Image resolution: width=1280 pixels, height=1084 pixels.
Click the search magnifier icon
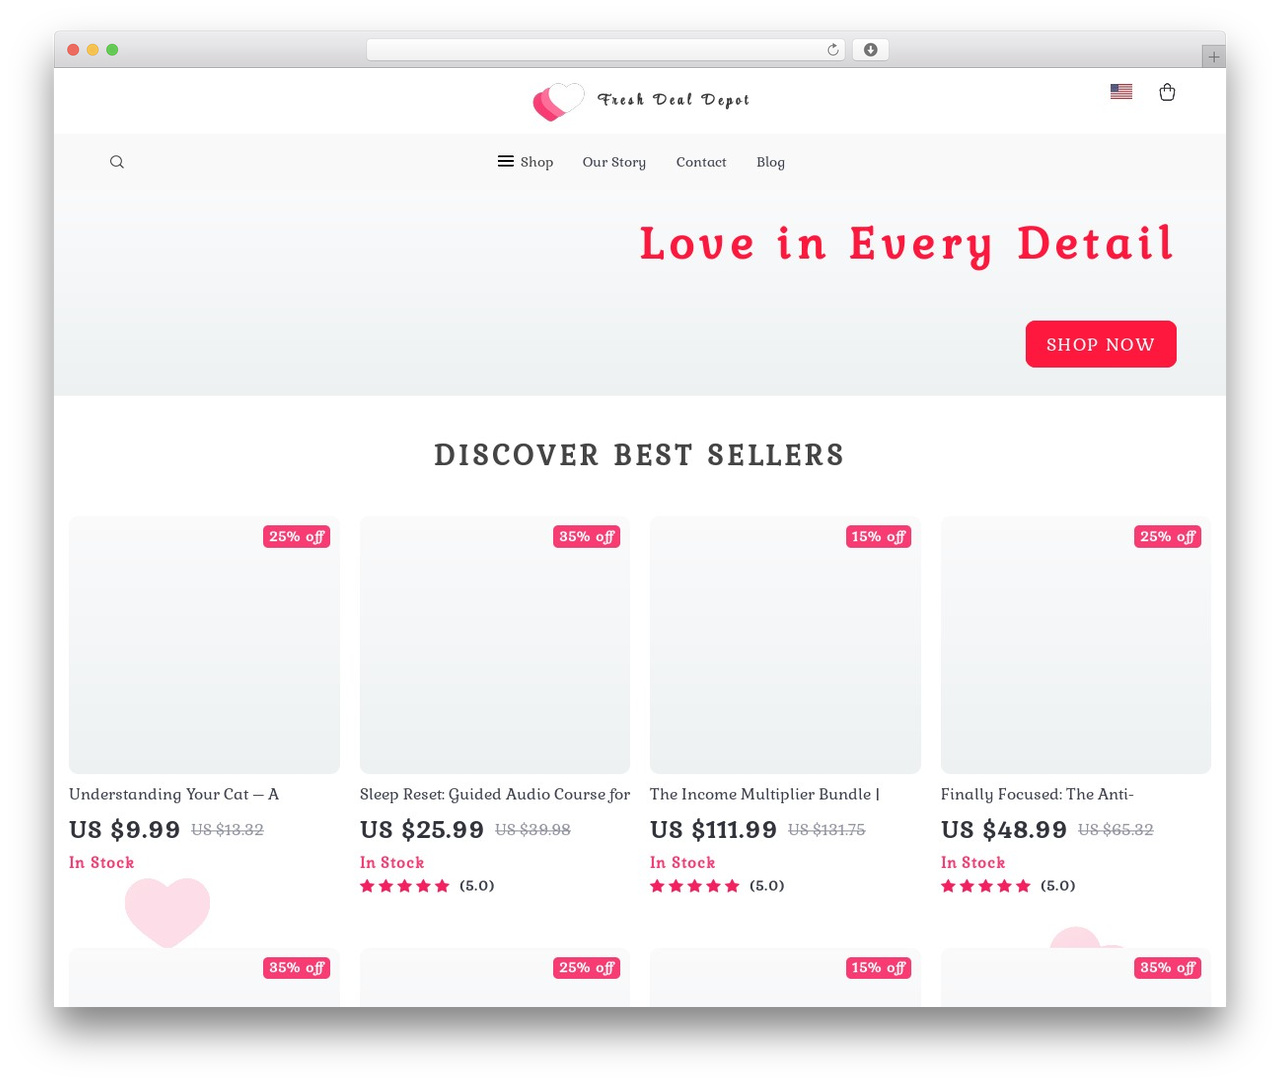117,162
